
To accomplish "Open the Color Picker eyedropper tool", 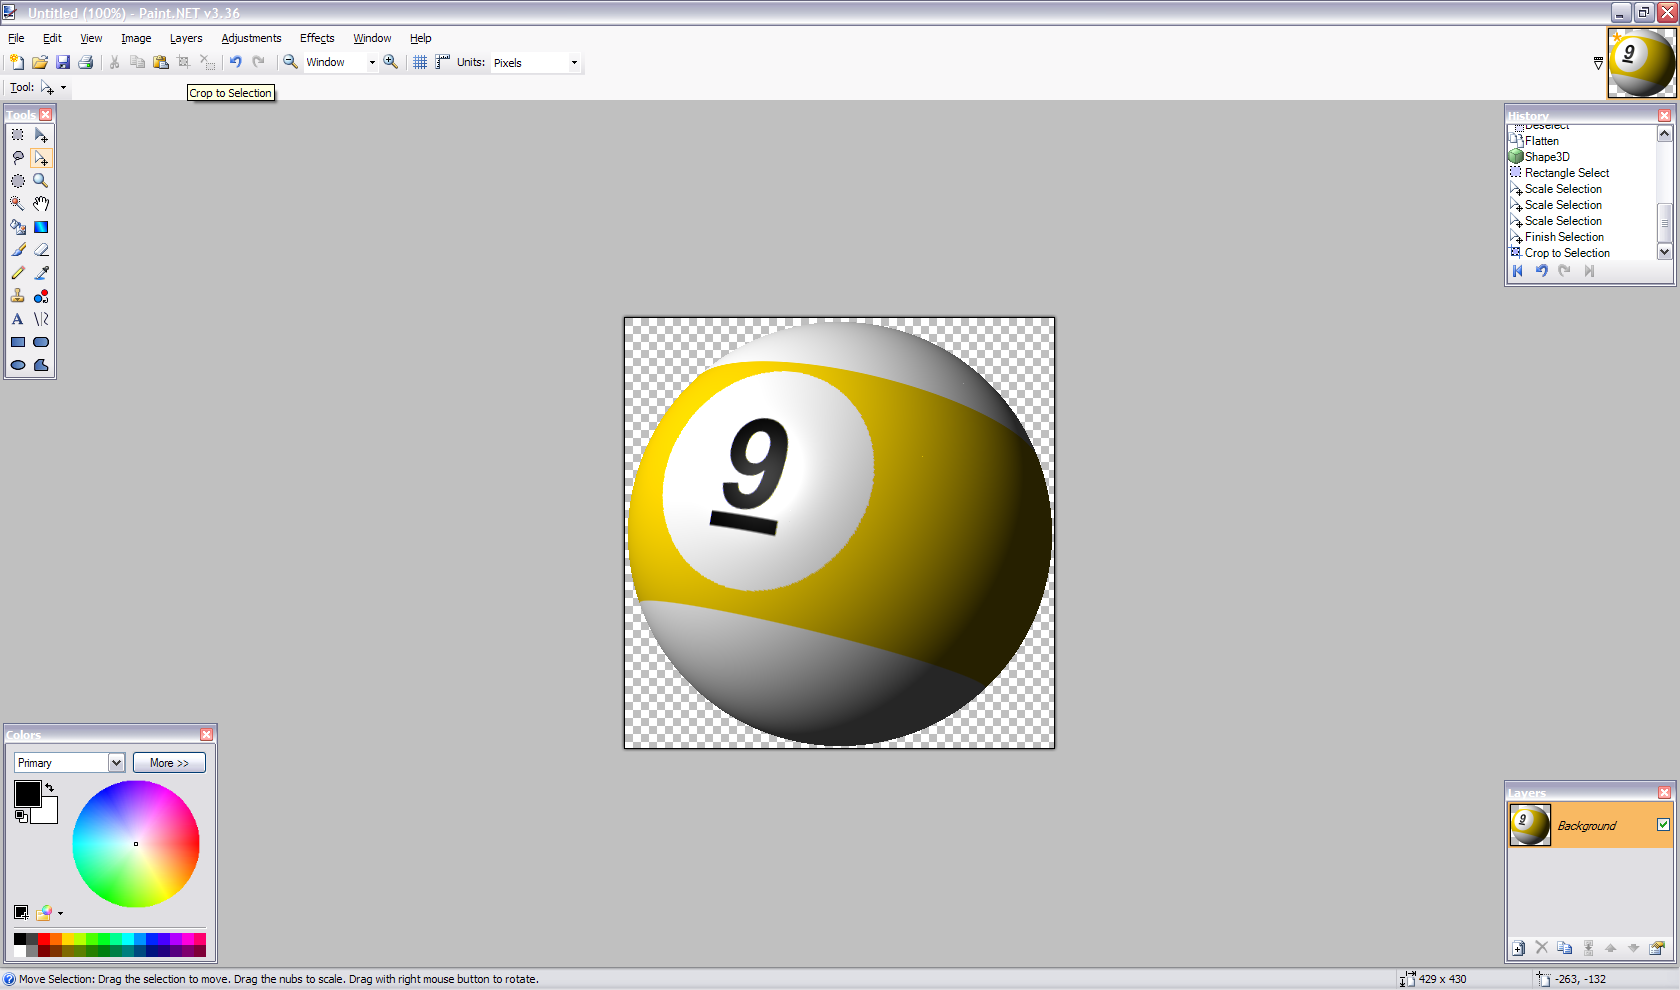I will click(41, 272).
